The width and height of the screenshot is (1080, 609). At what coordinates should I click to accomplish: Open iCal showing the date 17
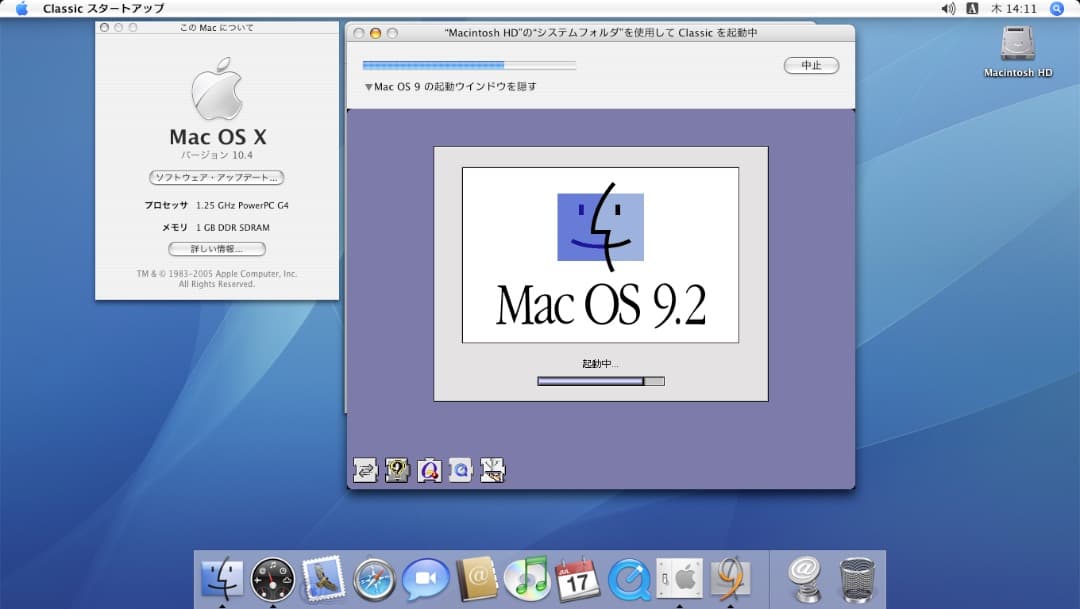pos(575,578)
